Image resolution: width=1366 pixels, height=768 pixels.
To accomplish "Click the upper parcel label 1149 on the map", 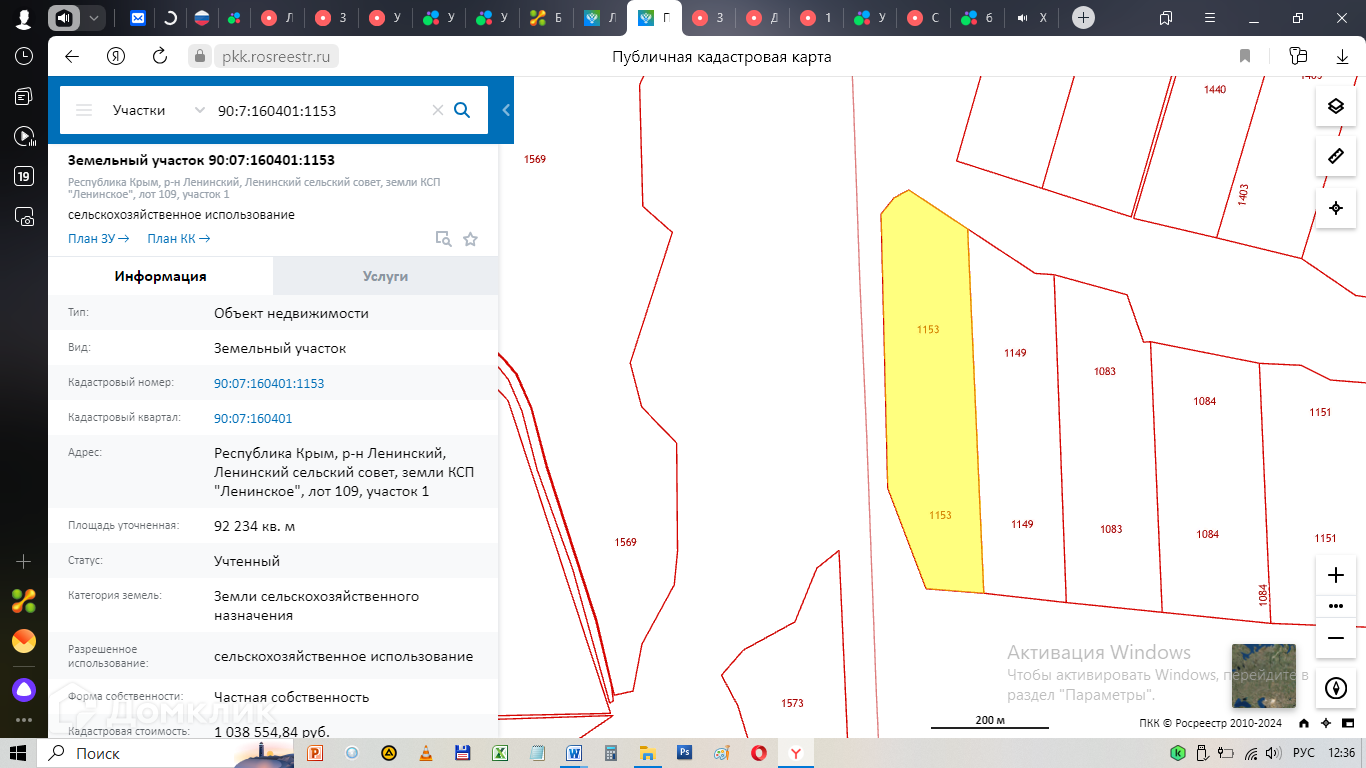I will [x=1015, y=353].
